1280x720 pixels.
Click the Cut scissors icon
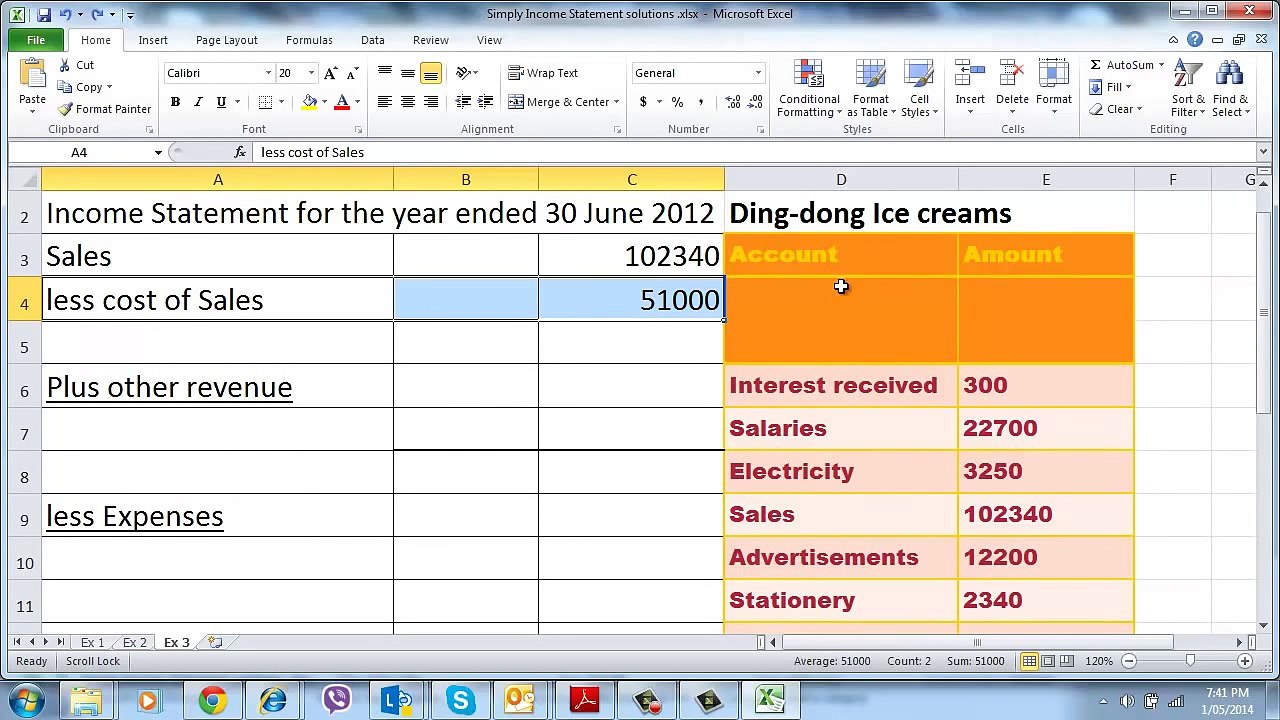pyautogui.click(x=64, y=65)
